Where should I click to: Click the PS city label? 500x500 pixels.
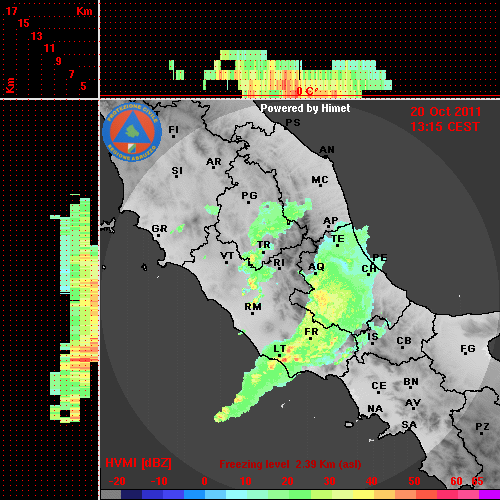tap(293, 123)
